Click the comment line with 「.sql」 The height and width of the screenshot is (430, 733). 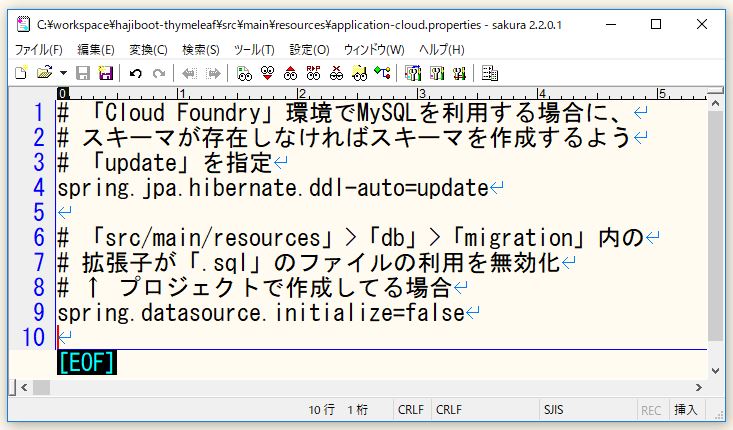(309, 263)
